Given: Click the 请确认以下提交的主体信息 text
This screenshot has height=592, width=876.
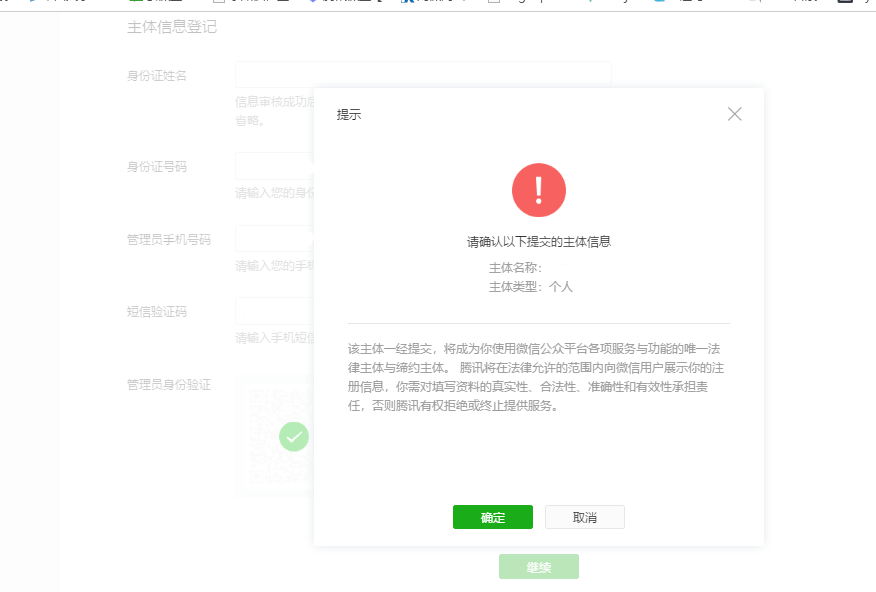Looking at the screenshot, I should 539,242.
